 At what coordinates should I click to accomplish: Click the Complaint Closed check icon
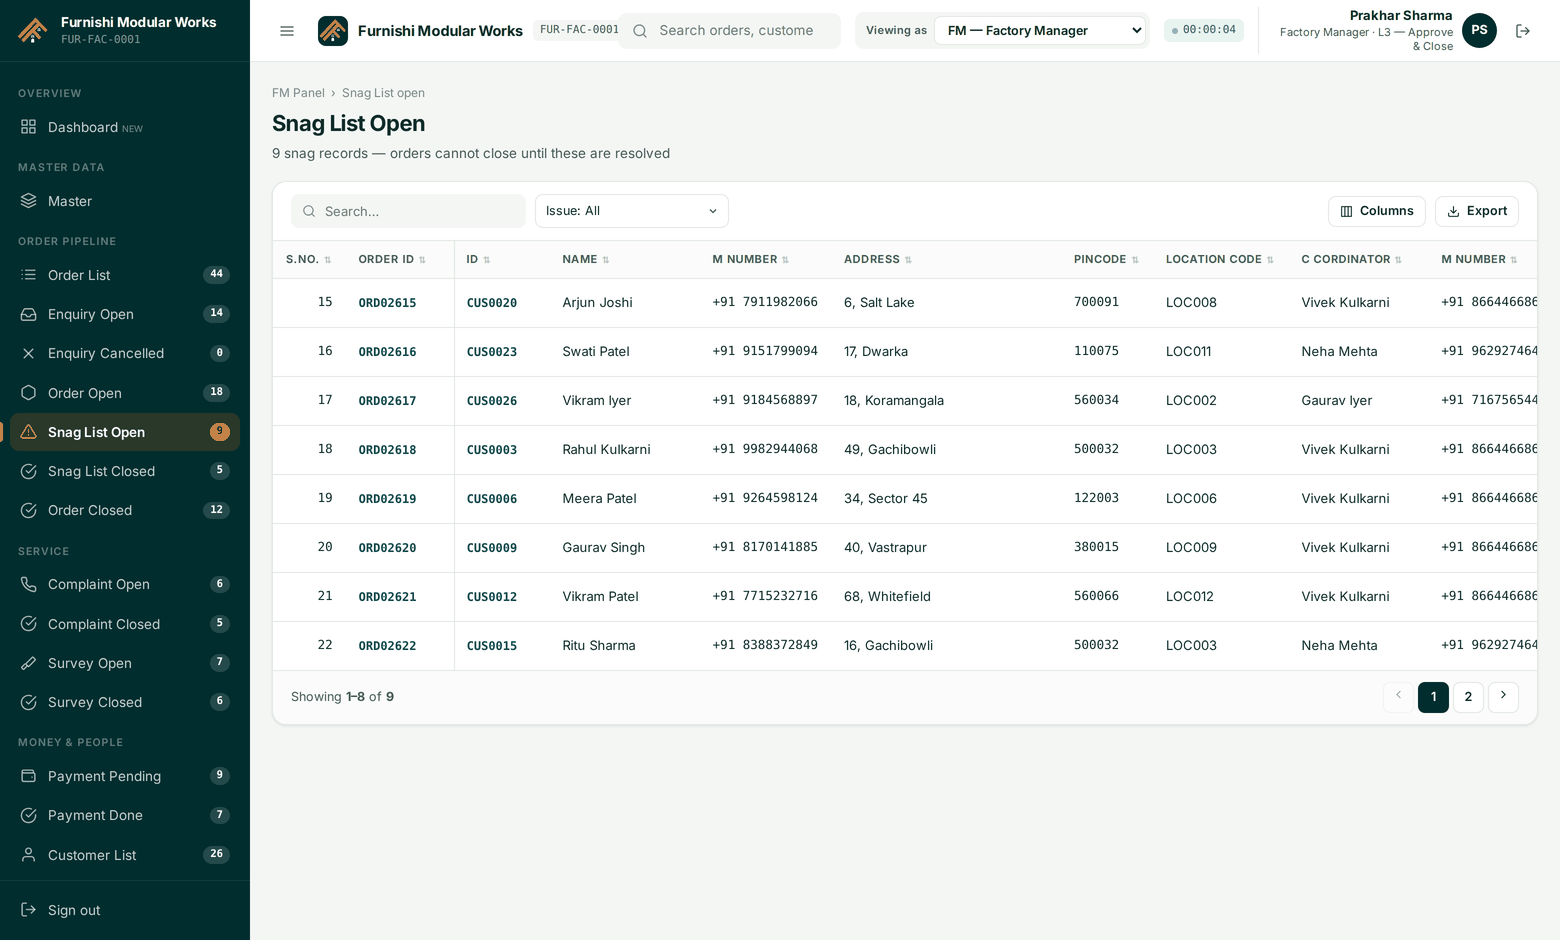29,624
